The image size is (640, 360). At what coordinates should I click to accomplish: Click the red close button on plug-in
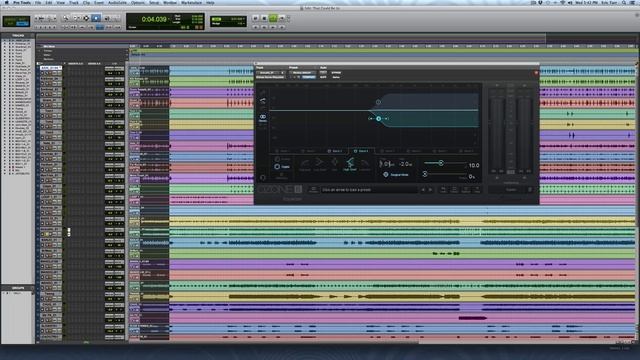(536, 73)
